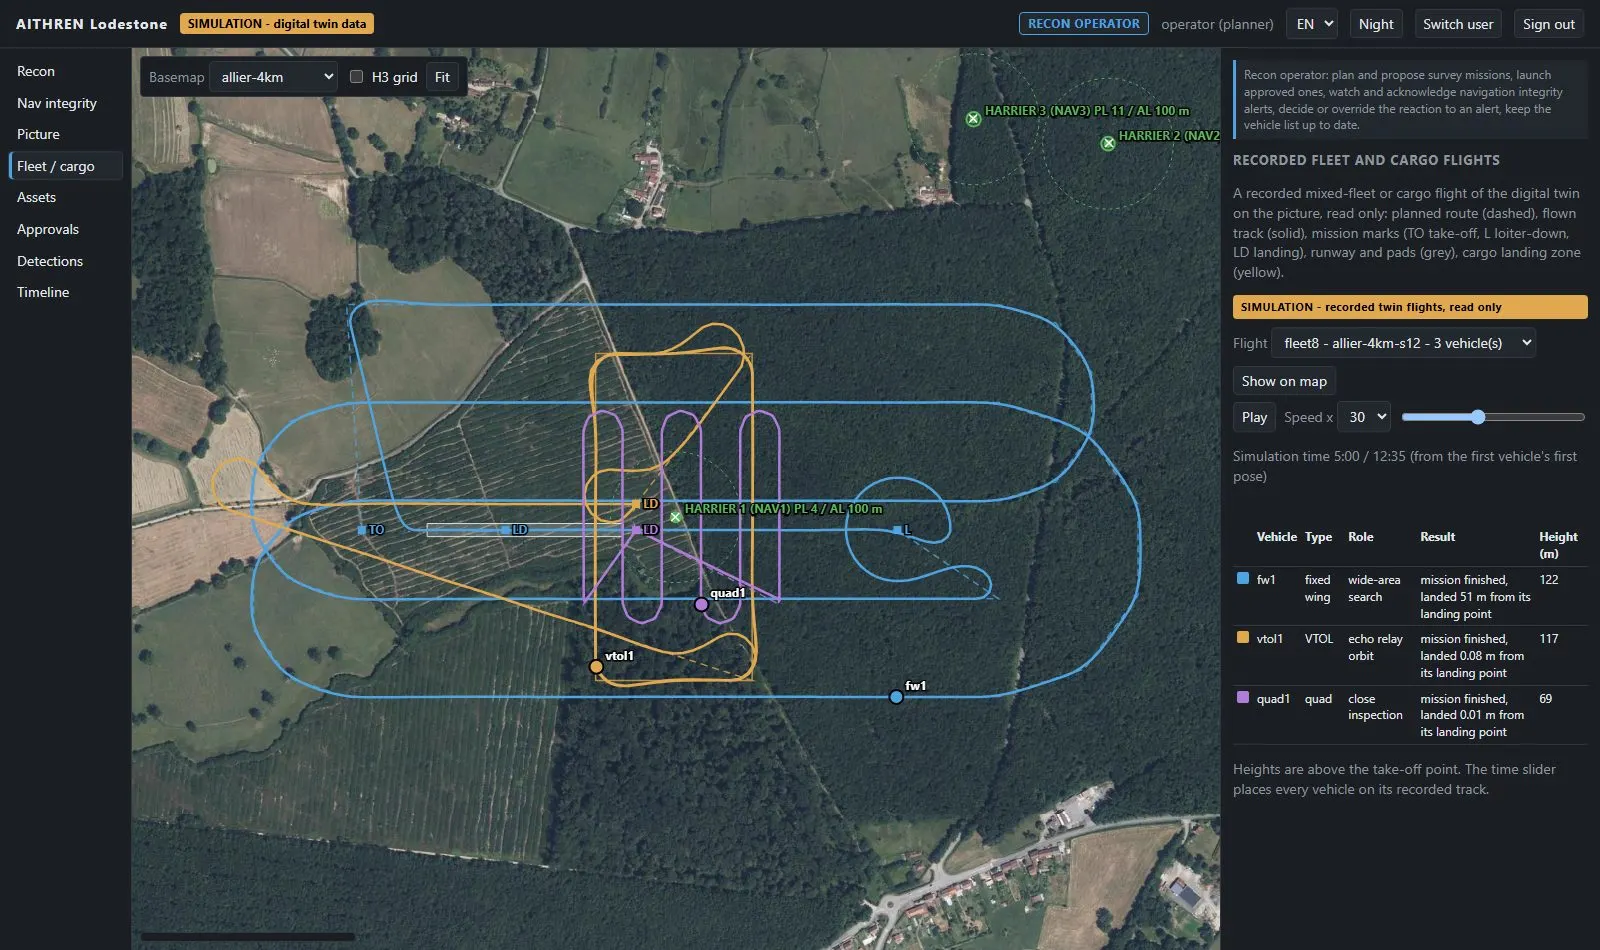Click the horizontal scrollbar below the map
Screen dimensions: 1600x950
coord(248,937)
